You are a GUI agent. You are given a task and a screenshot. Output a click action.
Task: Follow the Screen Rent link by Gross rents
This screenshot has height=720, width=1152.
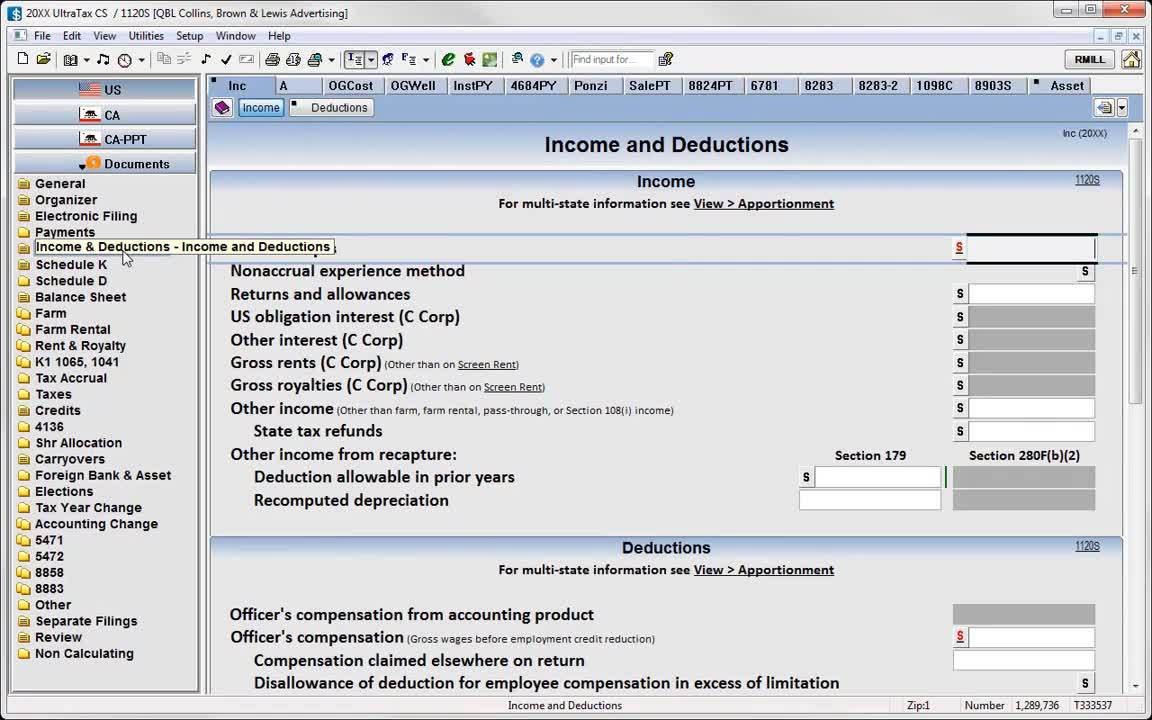pyautogui.click(x=487, y=364)
